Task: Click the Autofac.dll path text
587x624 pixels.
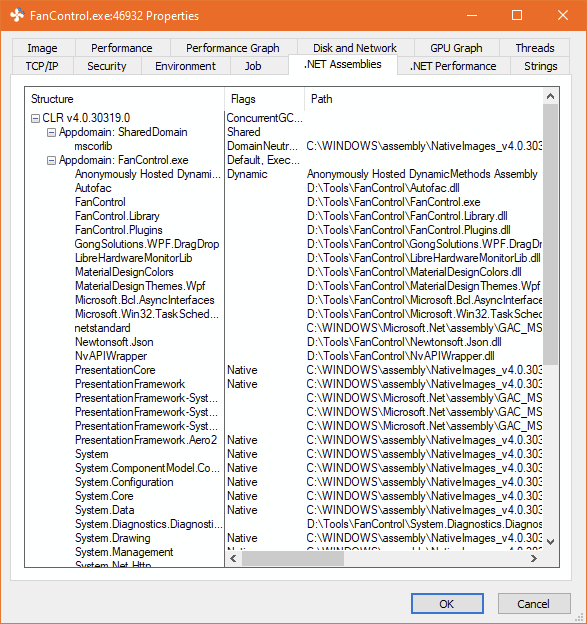Action: 383,188
